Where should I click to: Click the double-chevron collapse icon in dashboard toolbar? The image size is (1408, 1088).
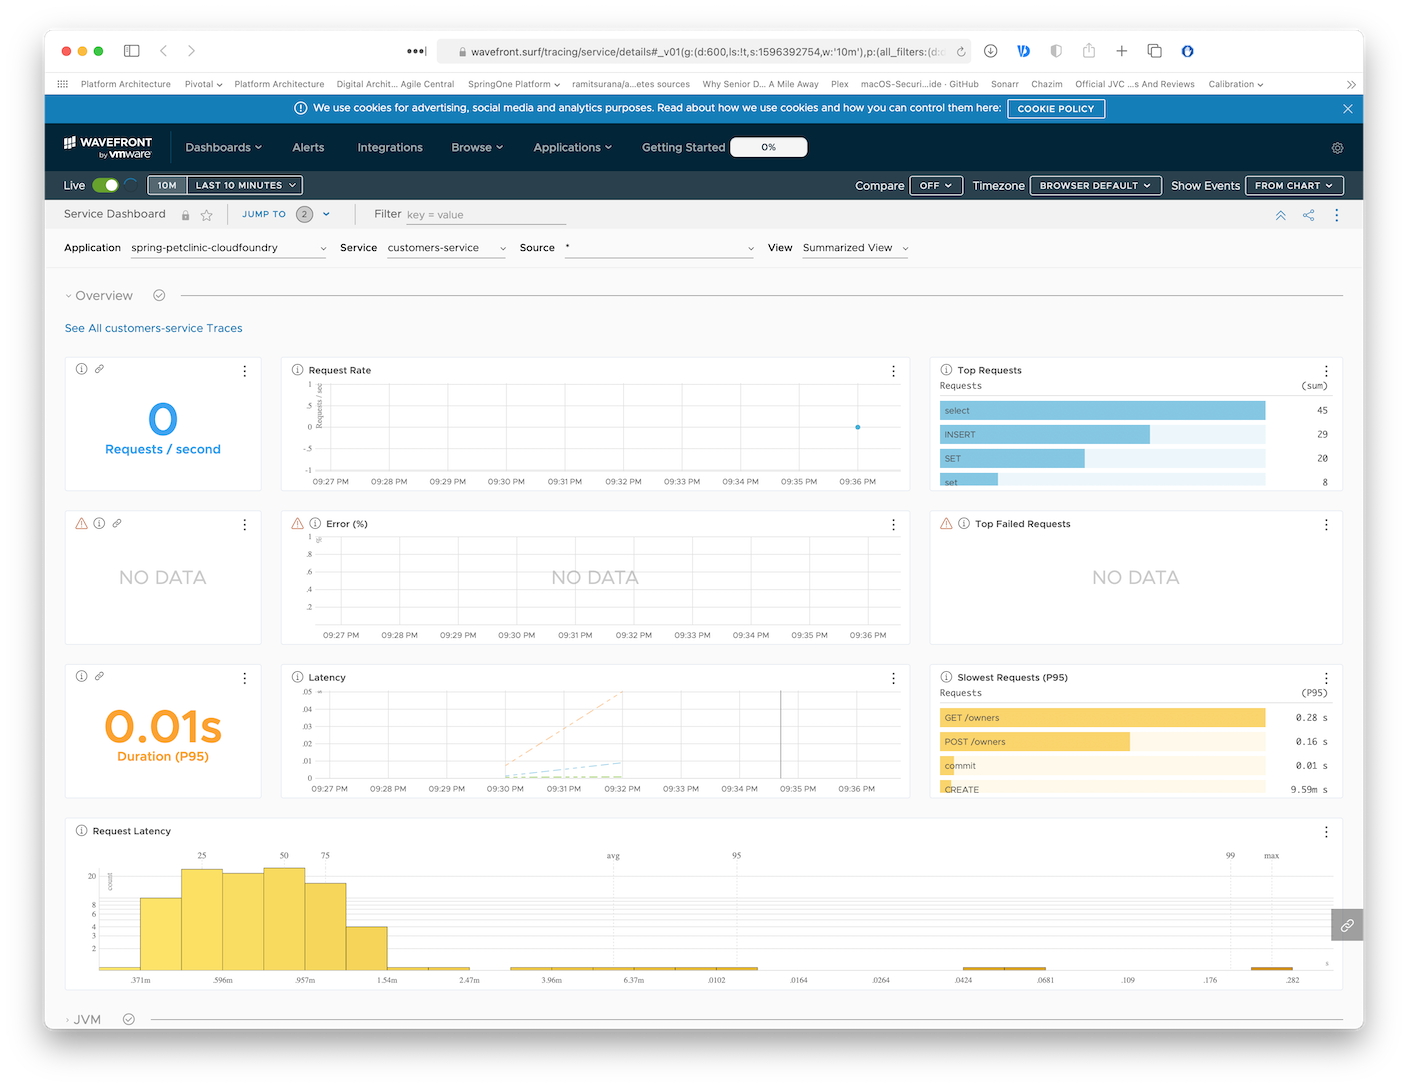click(1280, 215)
